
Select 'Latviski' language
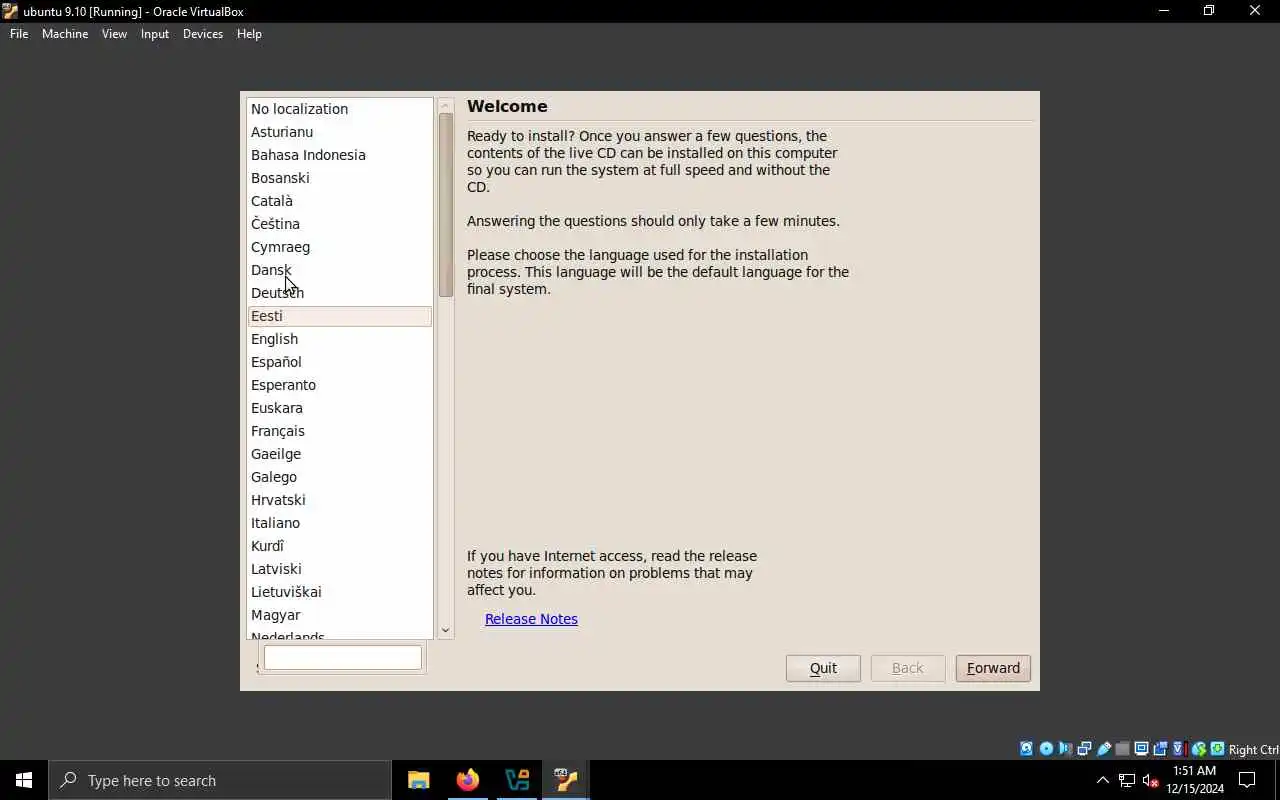tap(340, 569)
